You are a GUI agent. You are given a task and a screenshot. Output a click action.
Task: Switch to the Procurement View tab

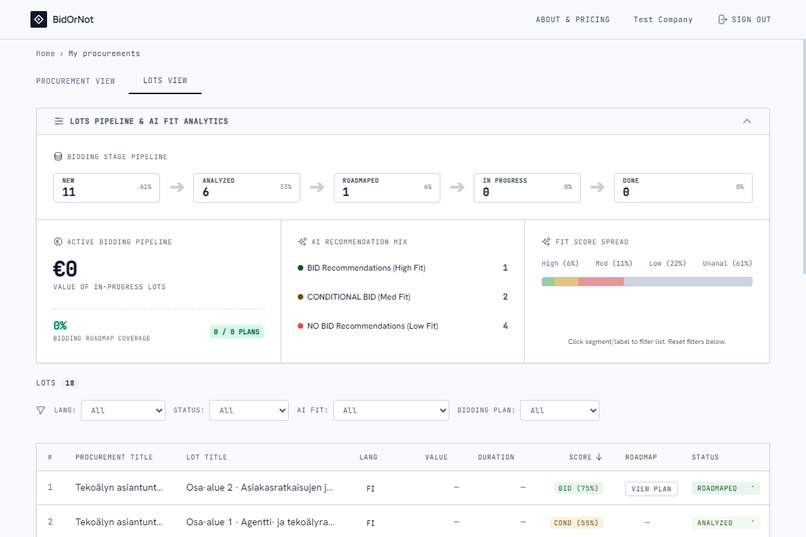pos(76,81)
